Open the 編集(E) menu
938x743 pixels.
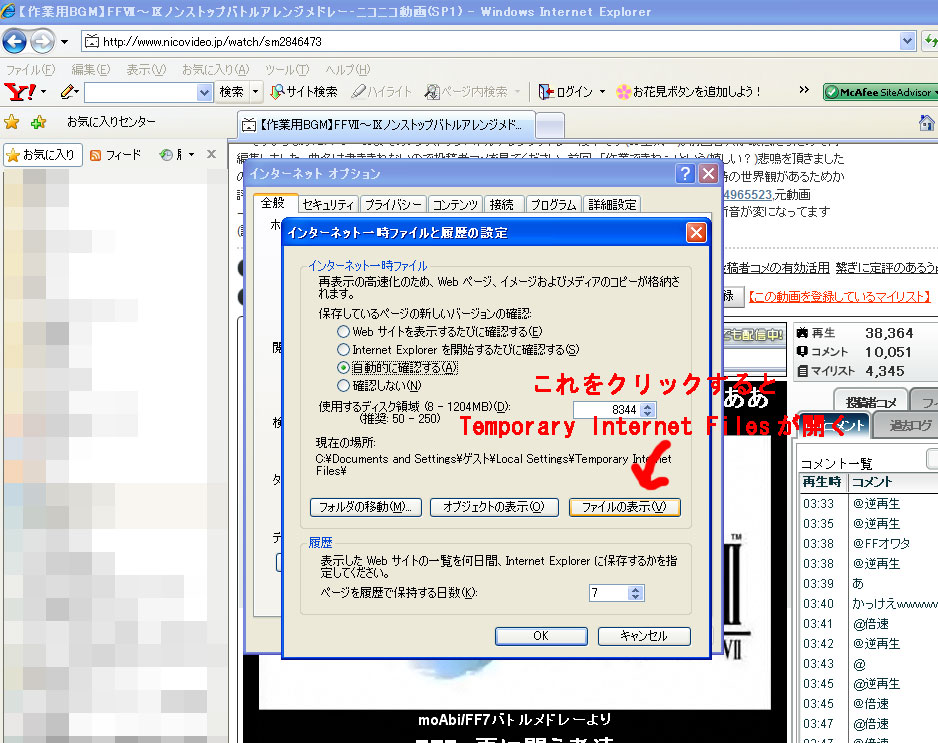(x=90, y=70)
